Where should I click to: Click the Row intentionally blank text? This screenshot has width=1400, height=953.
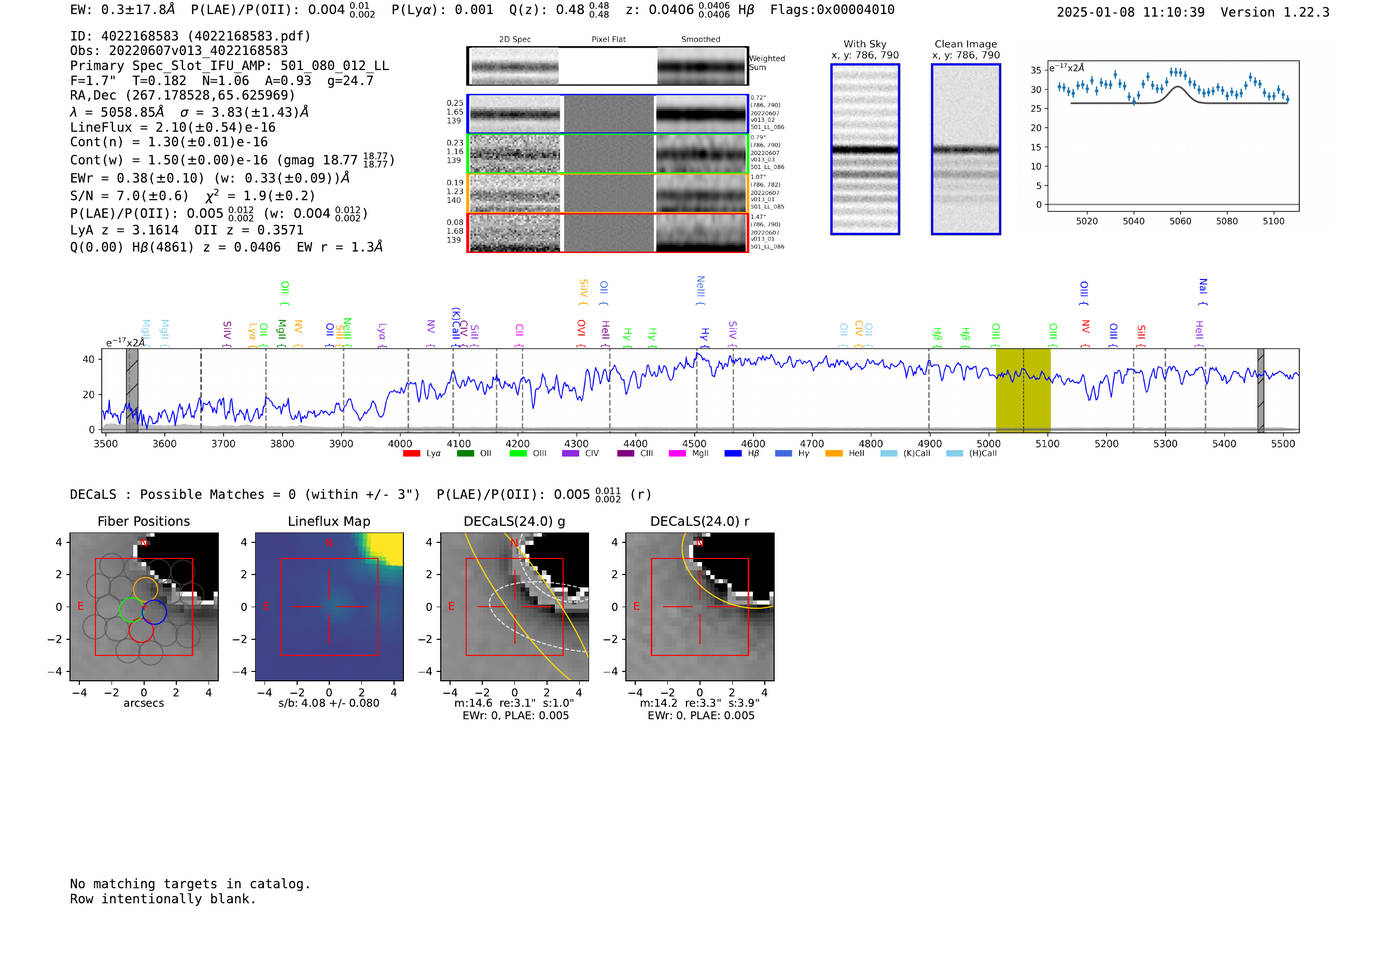tap(163, 899)
